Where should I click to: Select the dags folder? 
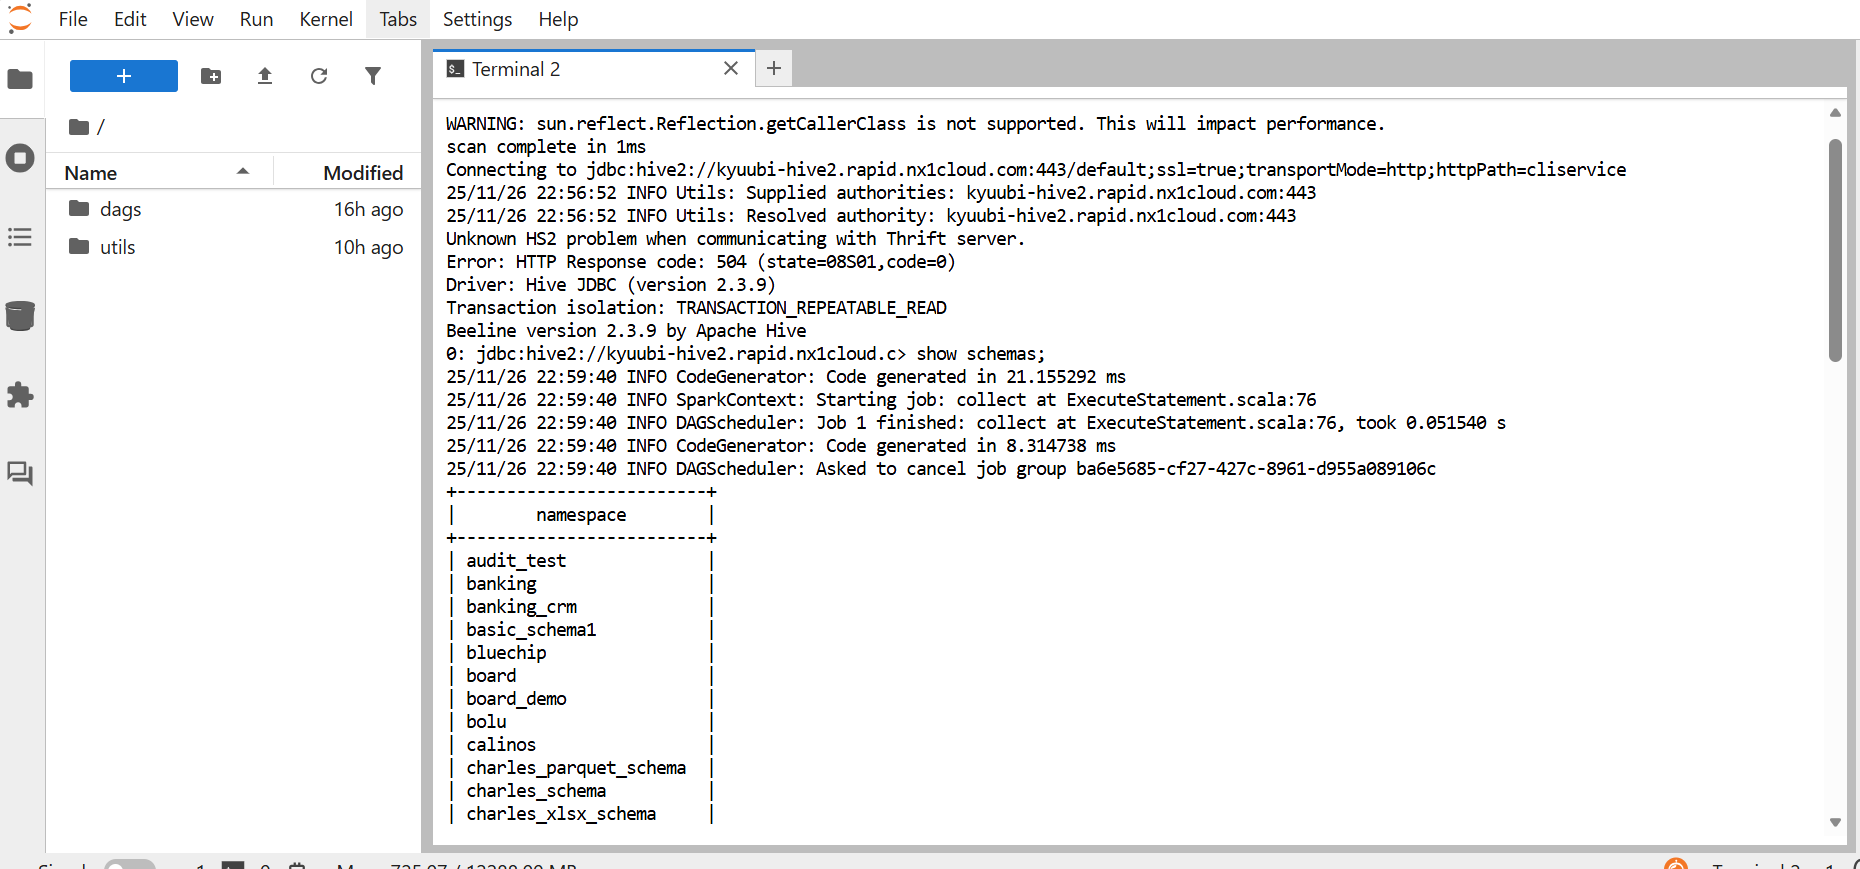click(x=234, y=209)
